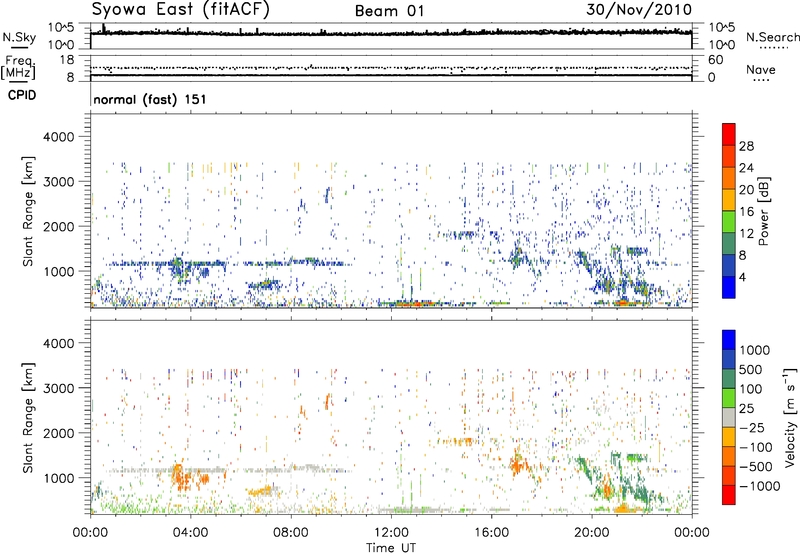The height and width of the screenshot is (554, 800).
Task: Click the red top segment of the Power colorbar
Action: [729, 134]
